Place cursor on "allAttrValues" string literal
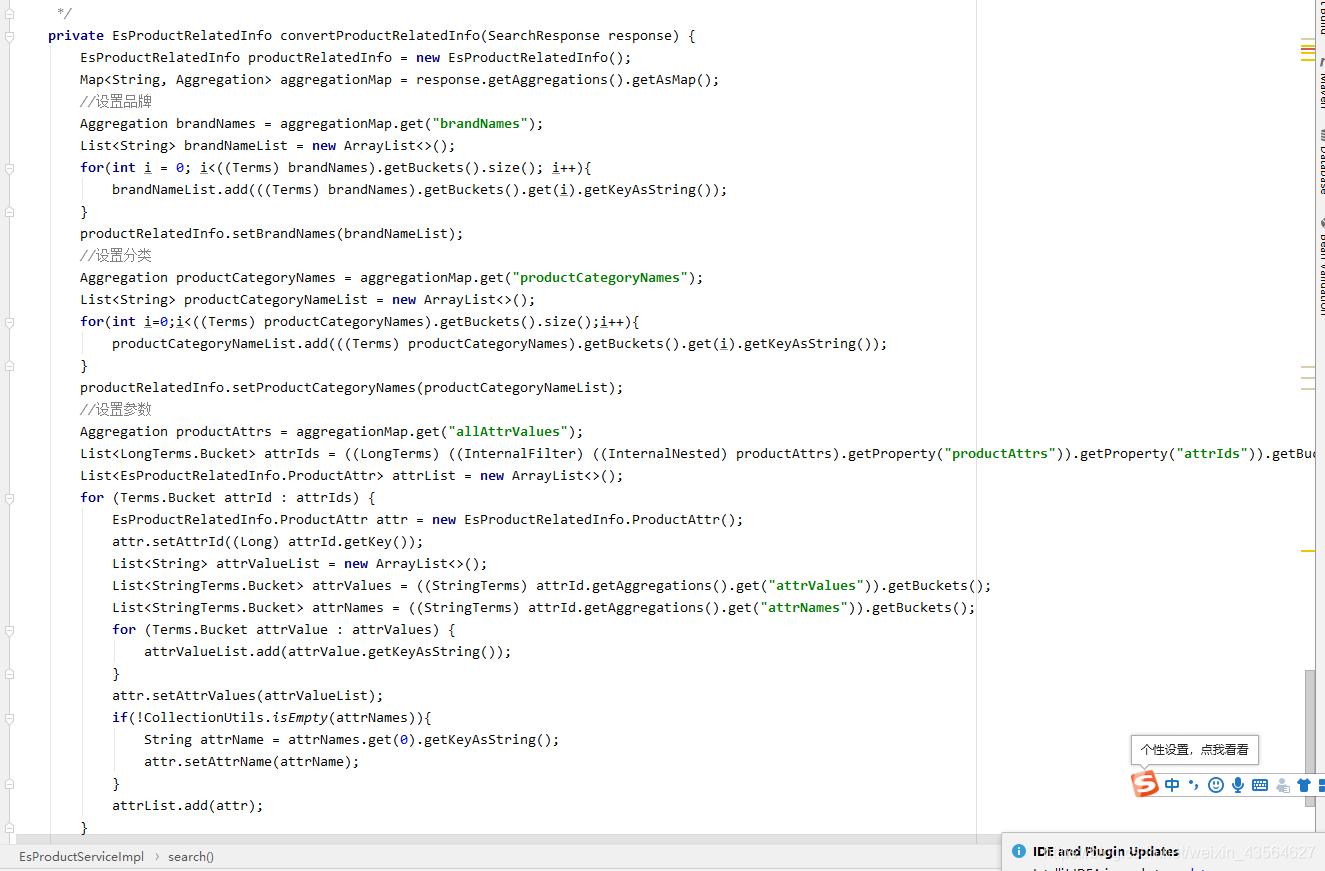The height and width of the screenshot is (871, 1325). [x=507, y=432]
